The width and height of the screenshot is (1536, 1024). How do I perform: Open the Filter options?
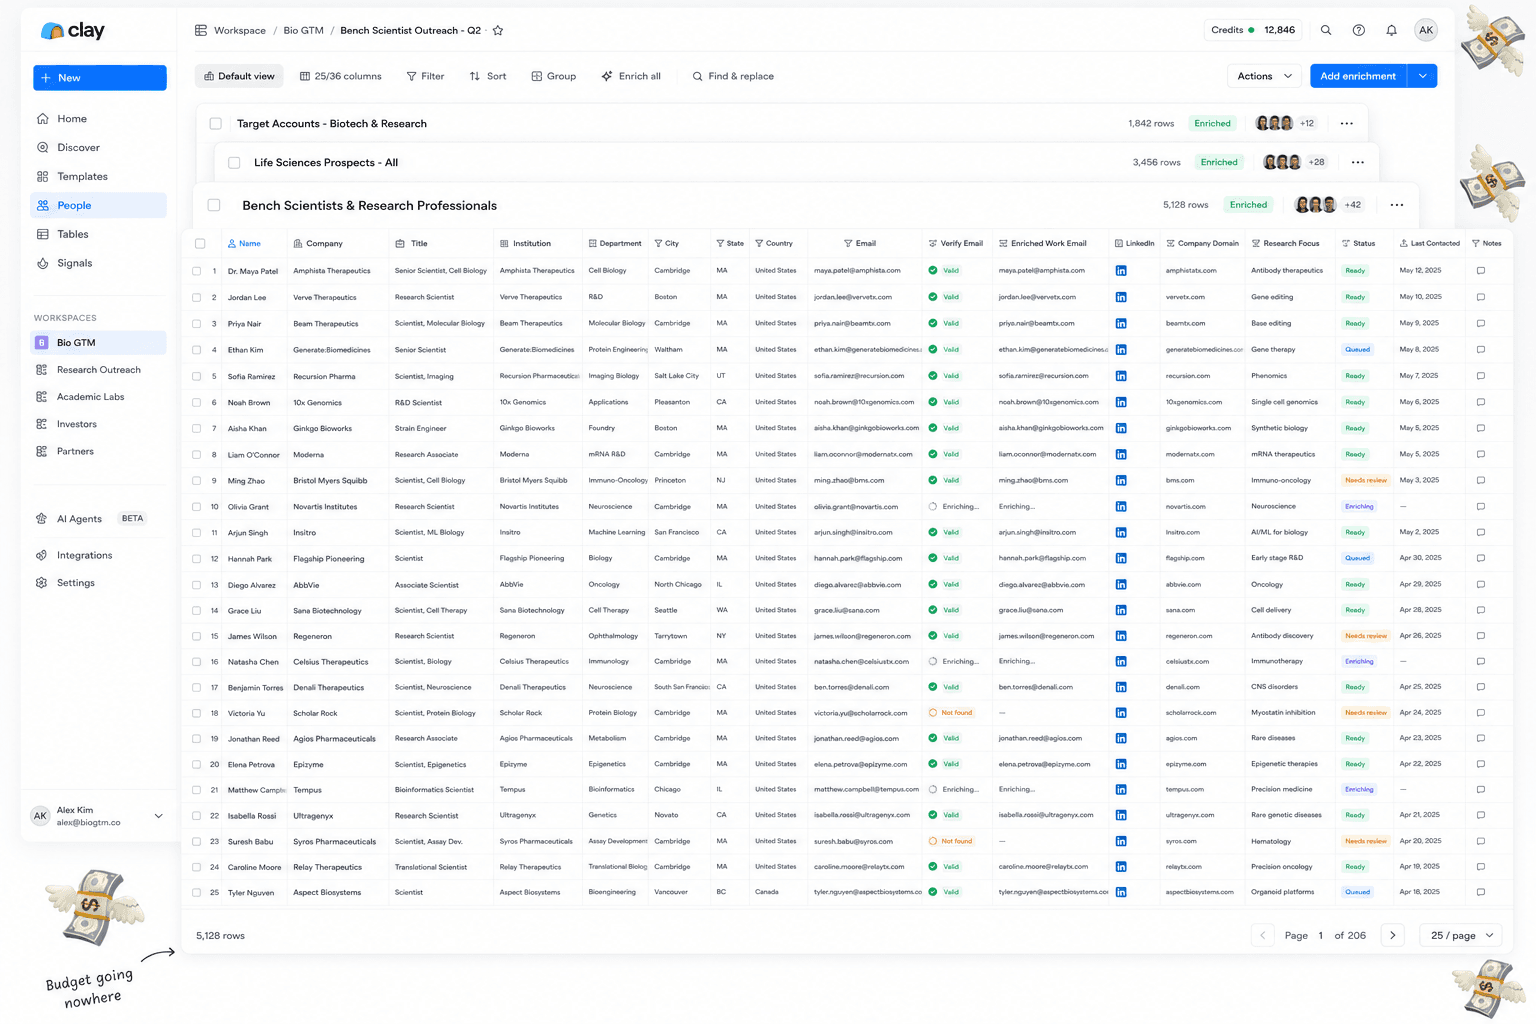click(425, 76)
